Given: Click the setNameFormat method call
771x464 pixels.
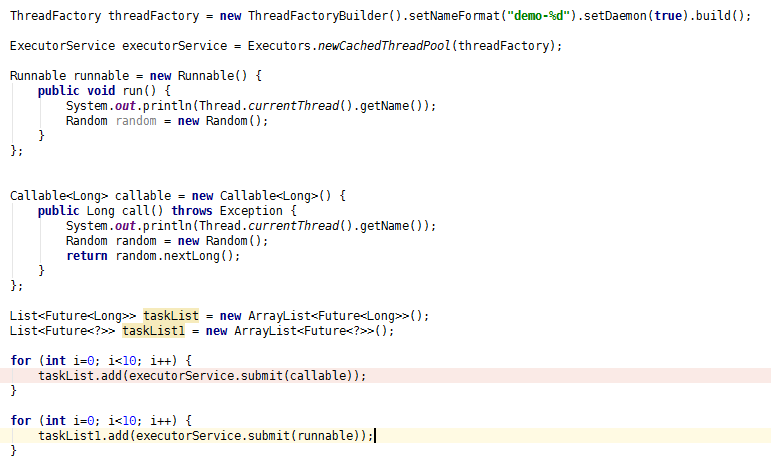Looking at the screenshot, I should pyautogui.click(x=454, y=16).
